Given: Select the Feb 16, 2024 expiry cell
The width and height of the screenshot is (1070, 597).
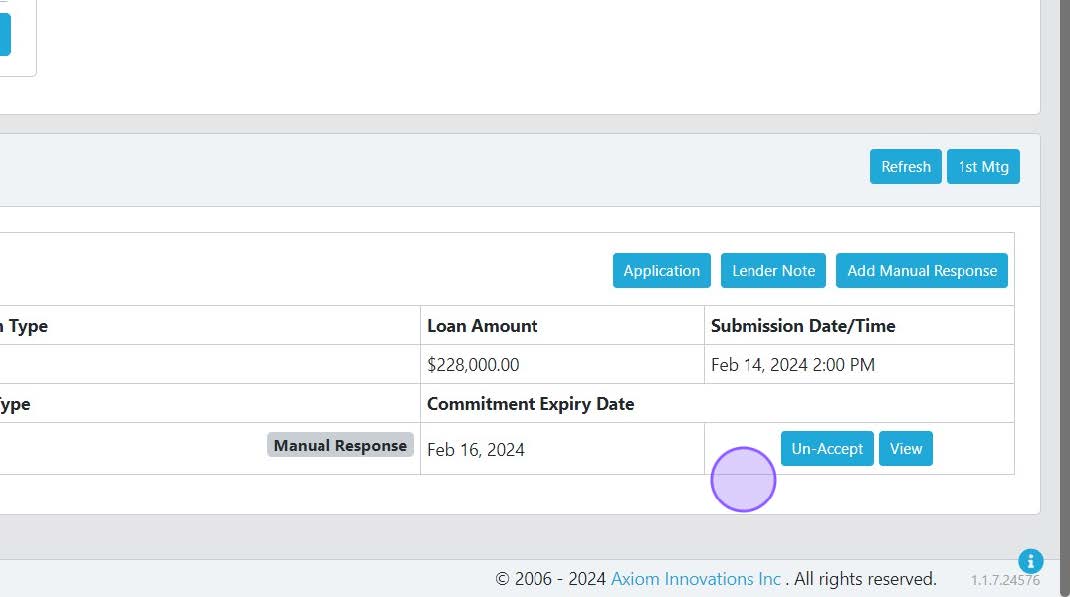Looking at the screenshot, I should point(476,450).
